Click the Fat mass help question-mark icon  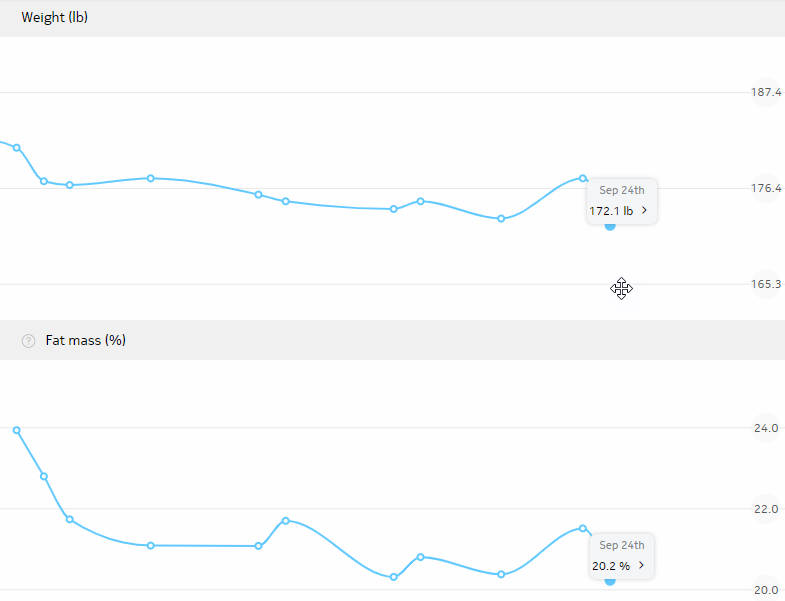pyautogui.click(x=29, y=341)
